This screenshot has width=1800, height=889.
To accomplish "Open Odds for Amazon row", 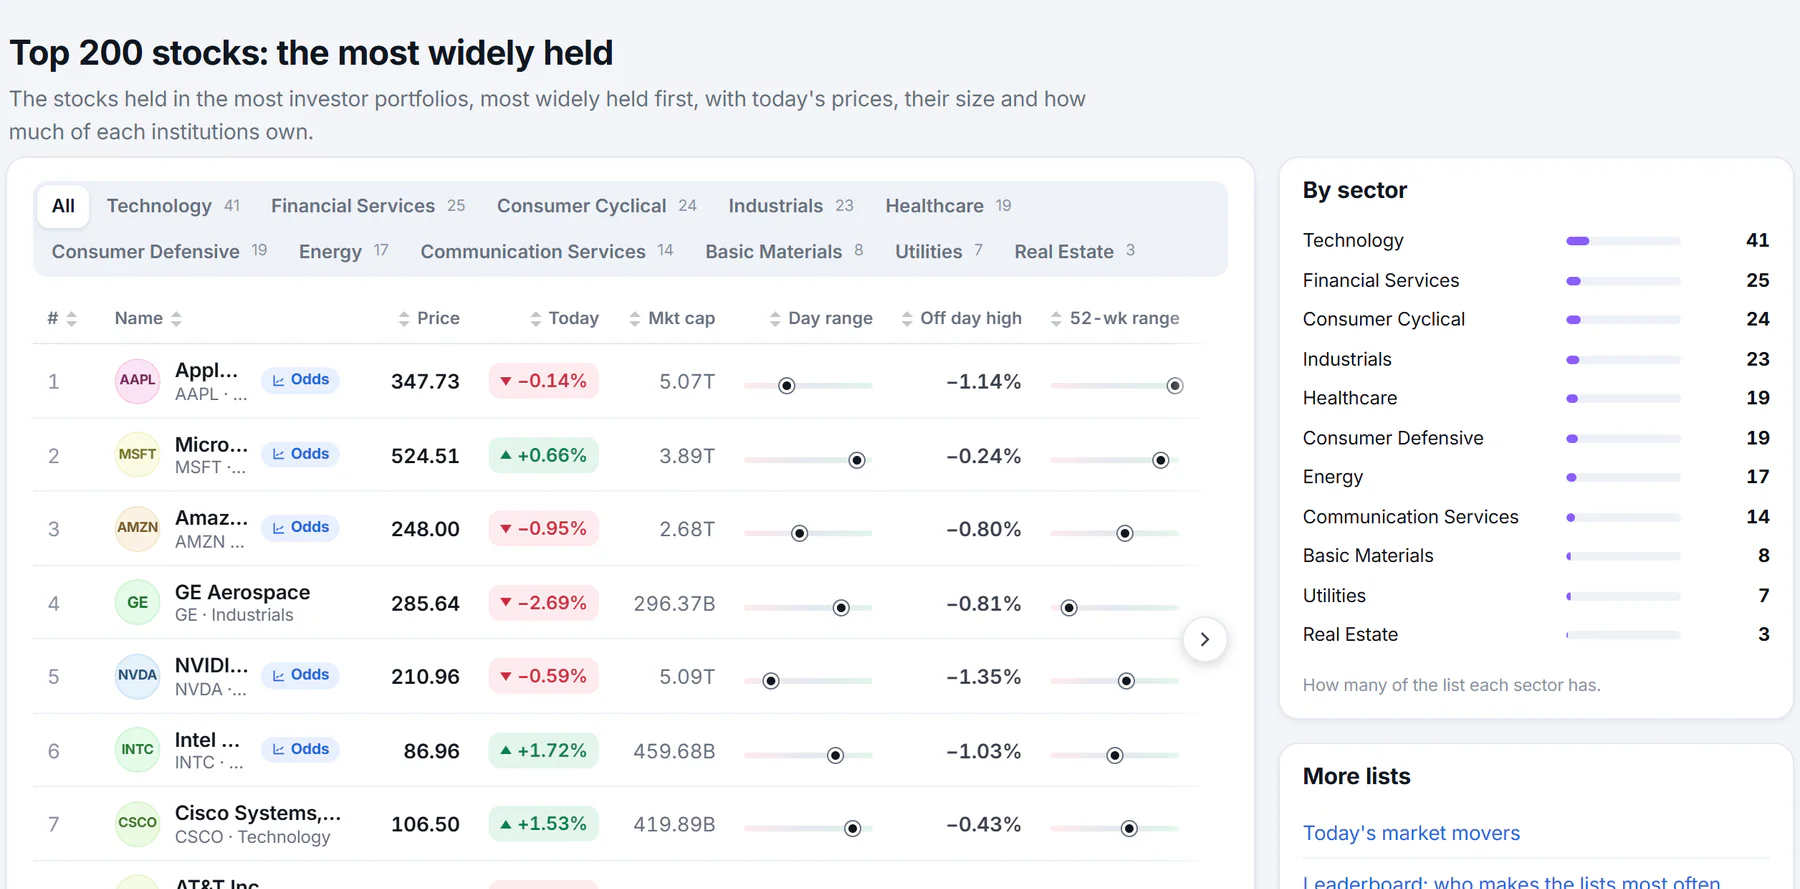I will [x=300, y=527].
